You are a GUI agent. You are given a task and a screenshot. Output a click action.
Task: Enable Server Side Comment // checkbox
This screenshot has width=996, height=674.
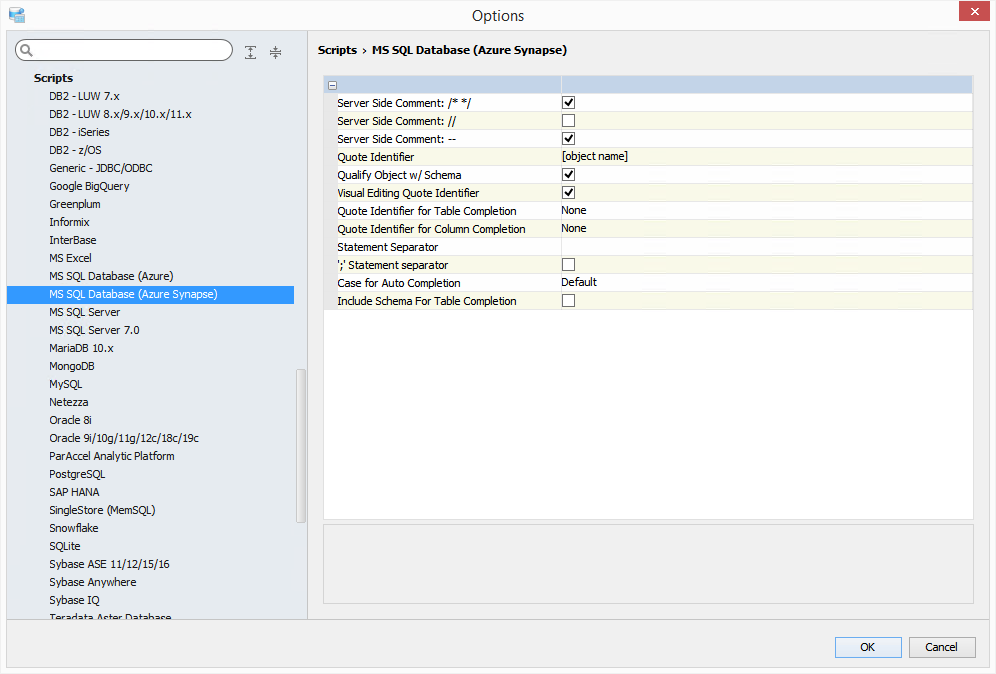coord(568,120)
